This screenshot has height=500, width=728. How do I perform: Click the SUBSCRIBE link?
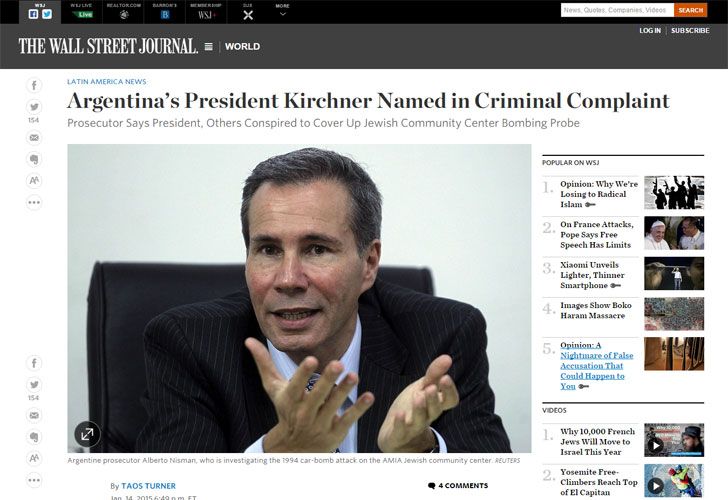(690, 31)
